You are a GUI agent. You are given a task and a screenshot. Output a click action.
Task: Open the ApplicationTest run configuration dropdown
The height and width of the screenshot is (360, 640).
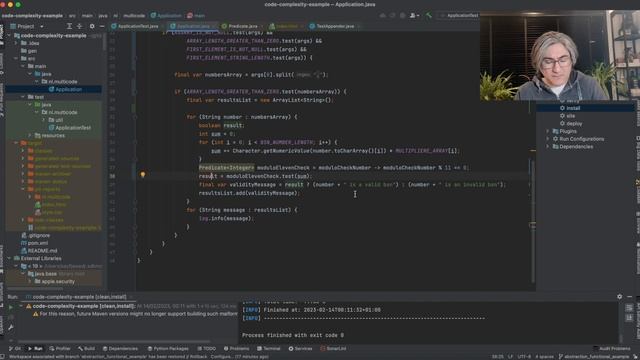[x=459, y=16]
